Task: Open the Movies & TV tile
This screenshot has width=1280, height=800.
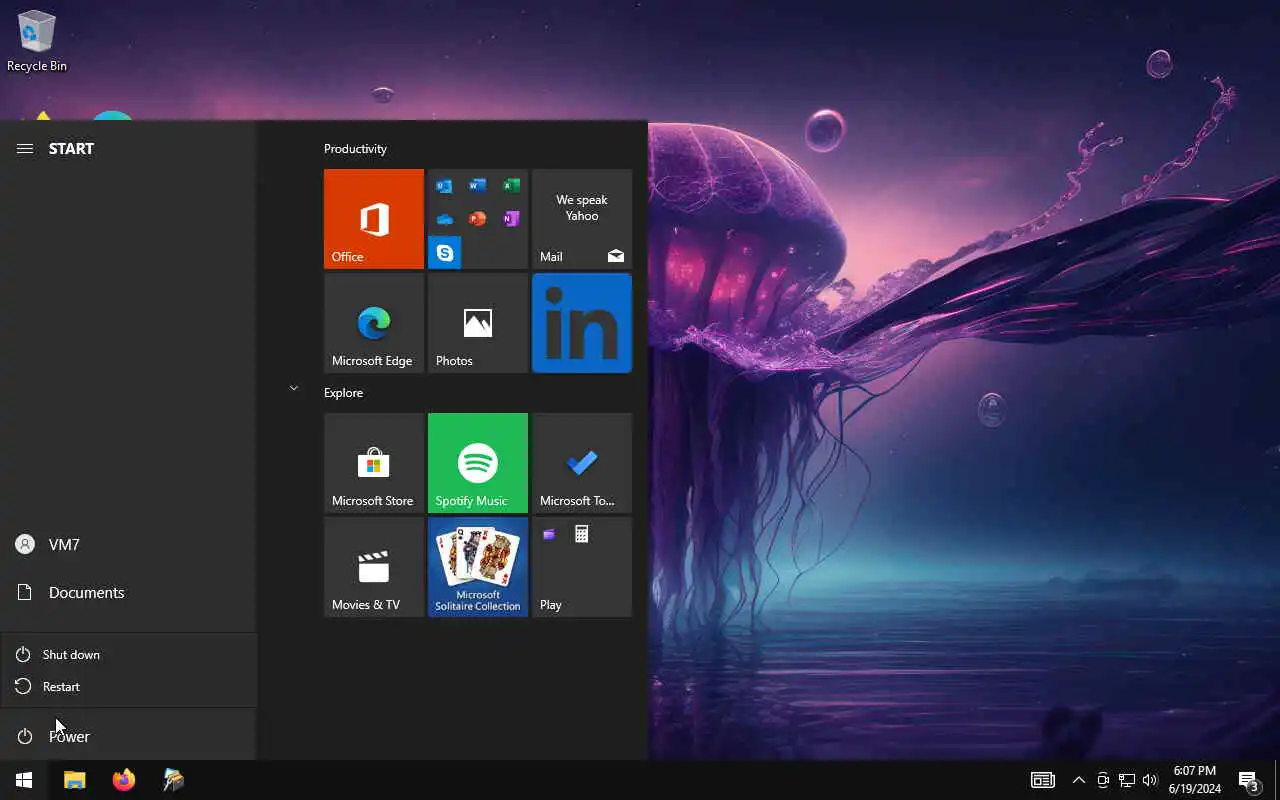Action: click(x=374, y=567)
